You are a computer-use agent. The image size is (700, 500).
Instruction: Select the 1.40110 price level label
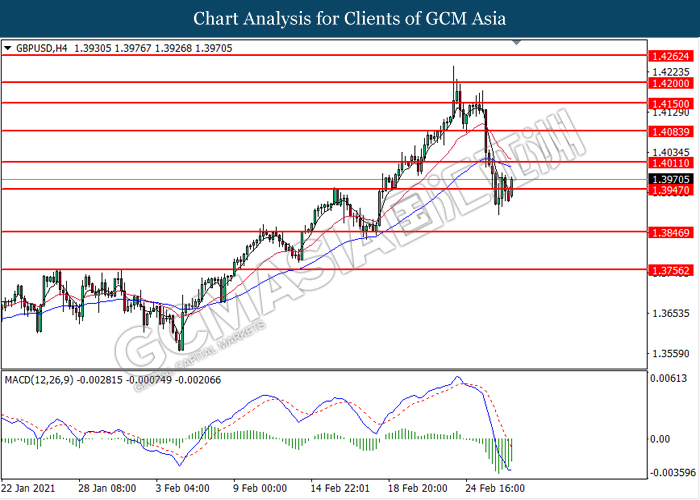[x=671, y=163]
